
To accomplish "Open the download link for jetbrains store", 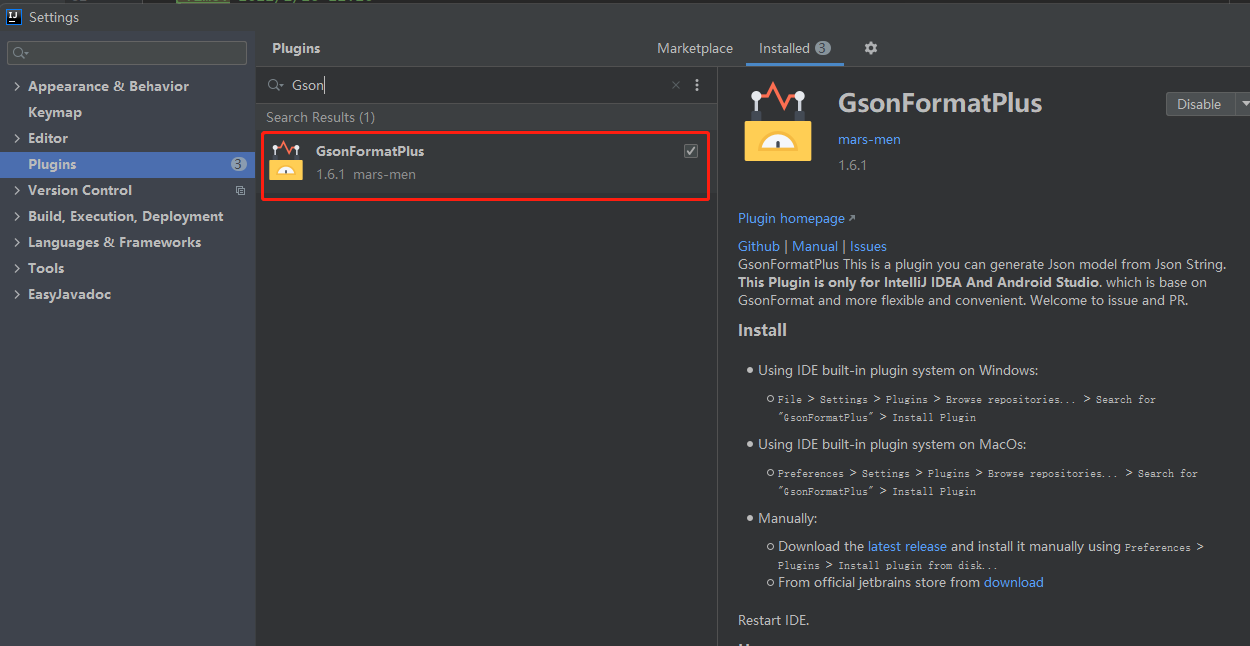I will point(1013,582).
